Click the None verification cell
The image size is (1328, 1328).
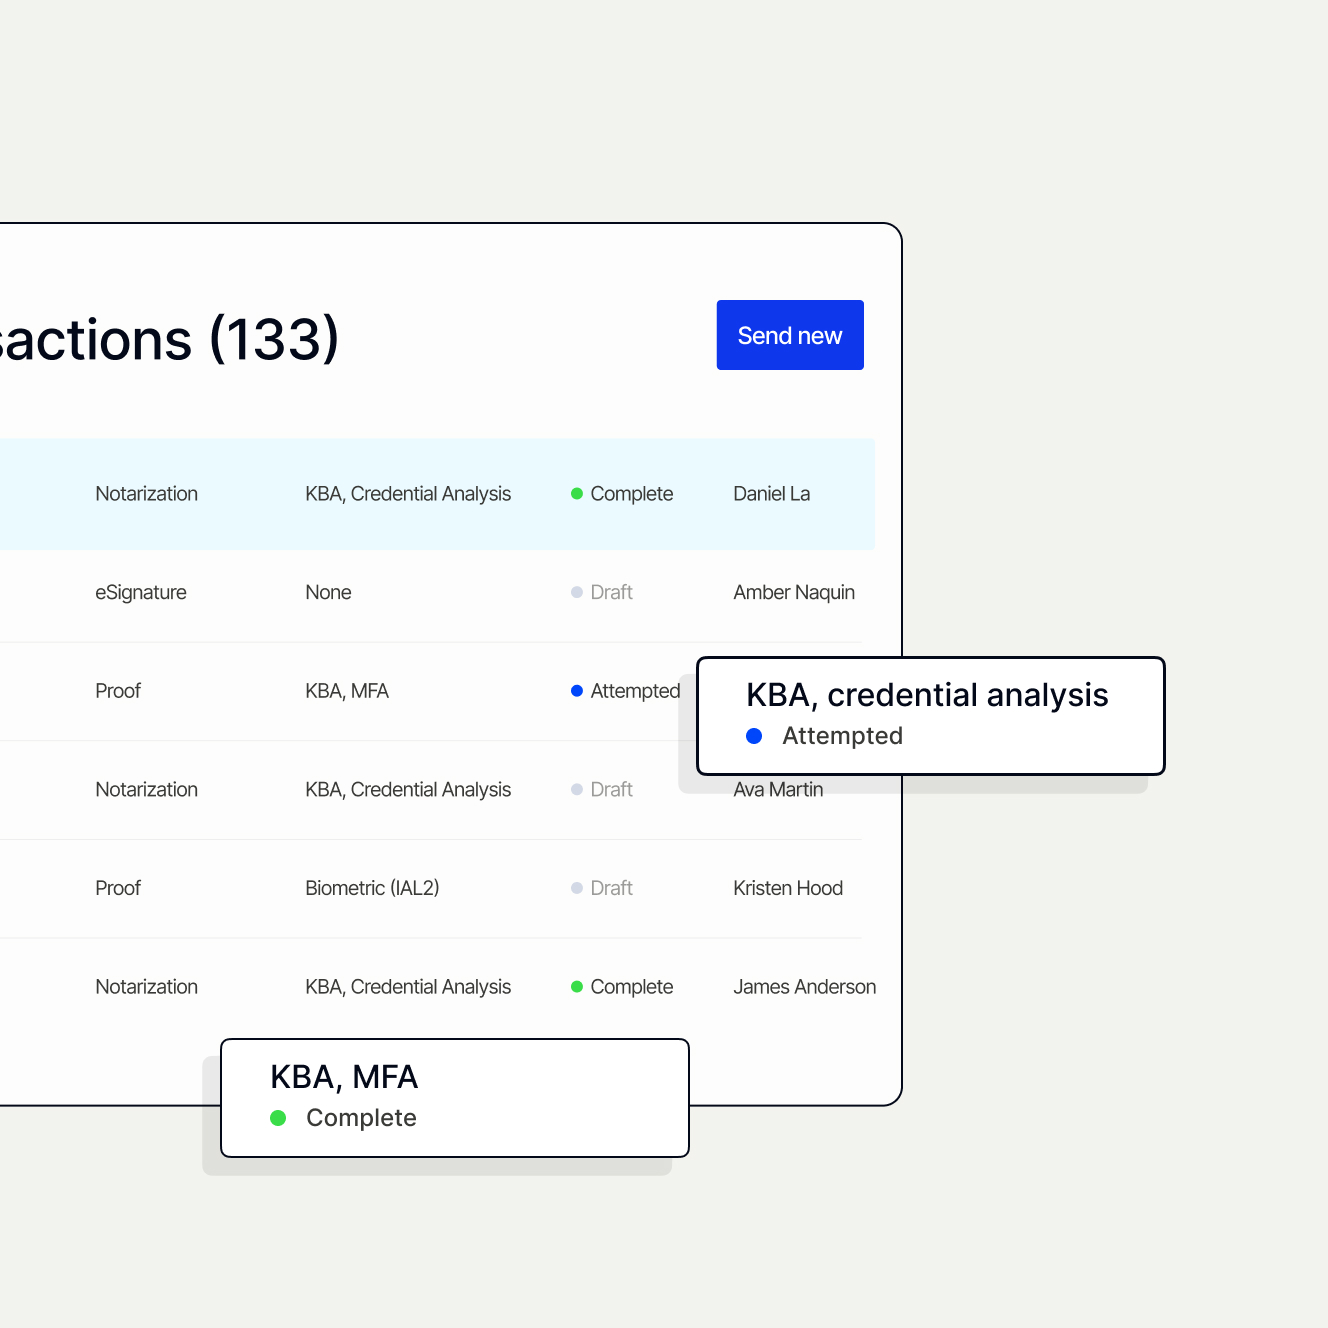point(328,592)
